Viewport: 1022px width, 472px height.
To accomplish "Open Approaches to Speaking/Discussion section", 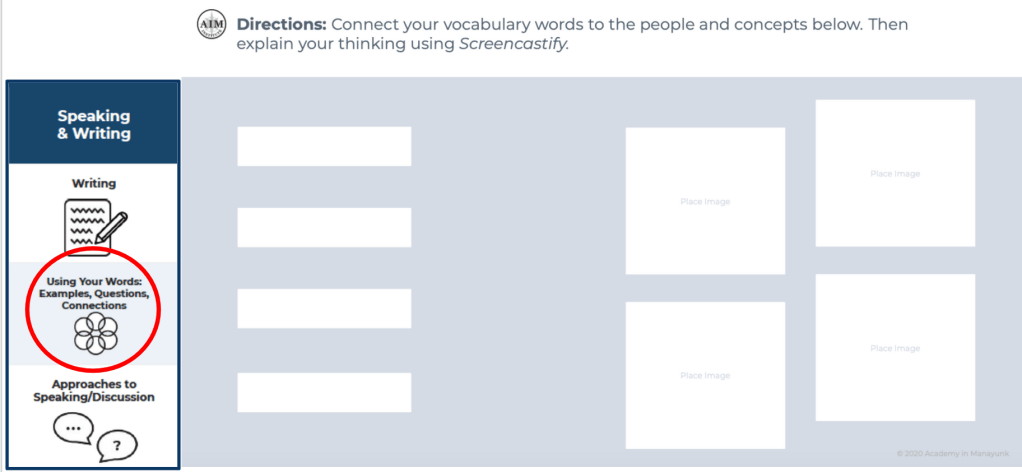I will coord(94,391).
